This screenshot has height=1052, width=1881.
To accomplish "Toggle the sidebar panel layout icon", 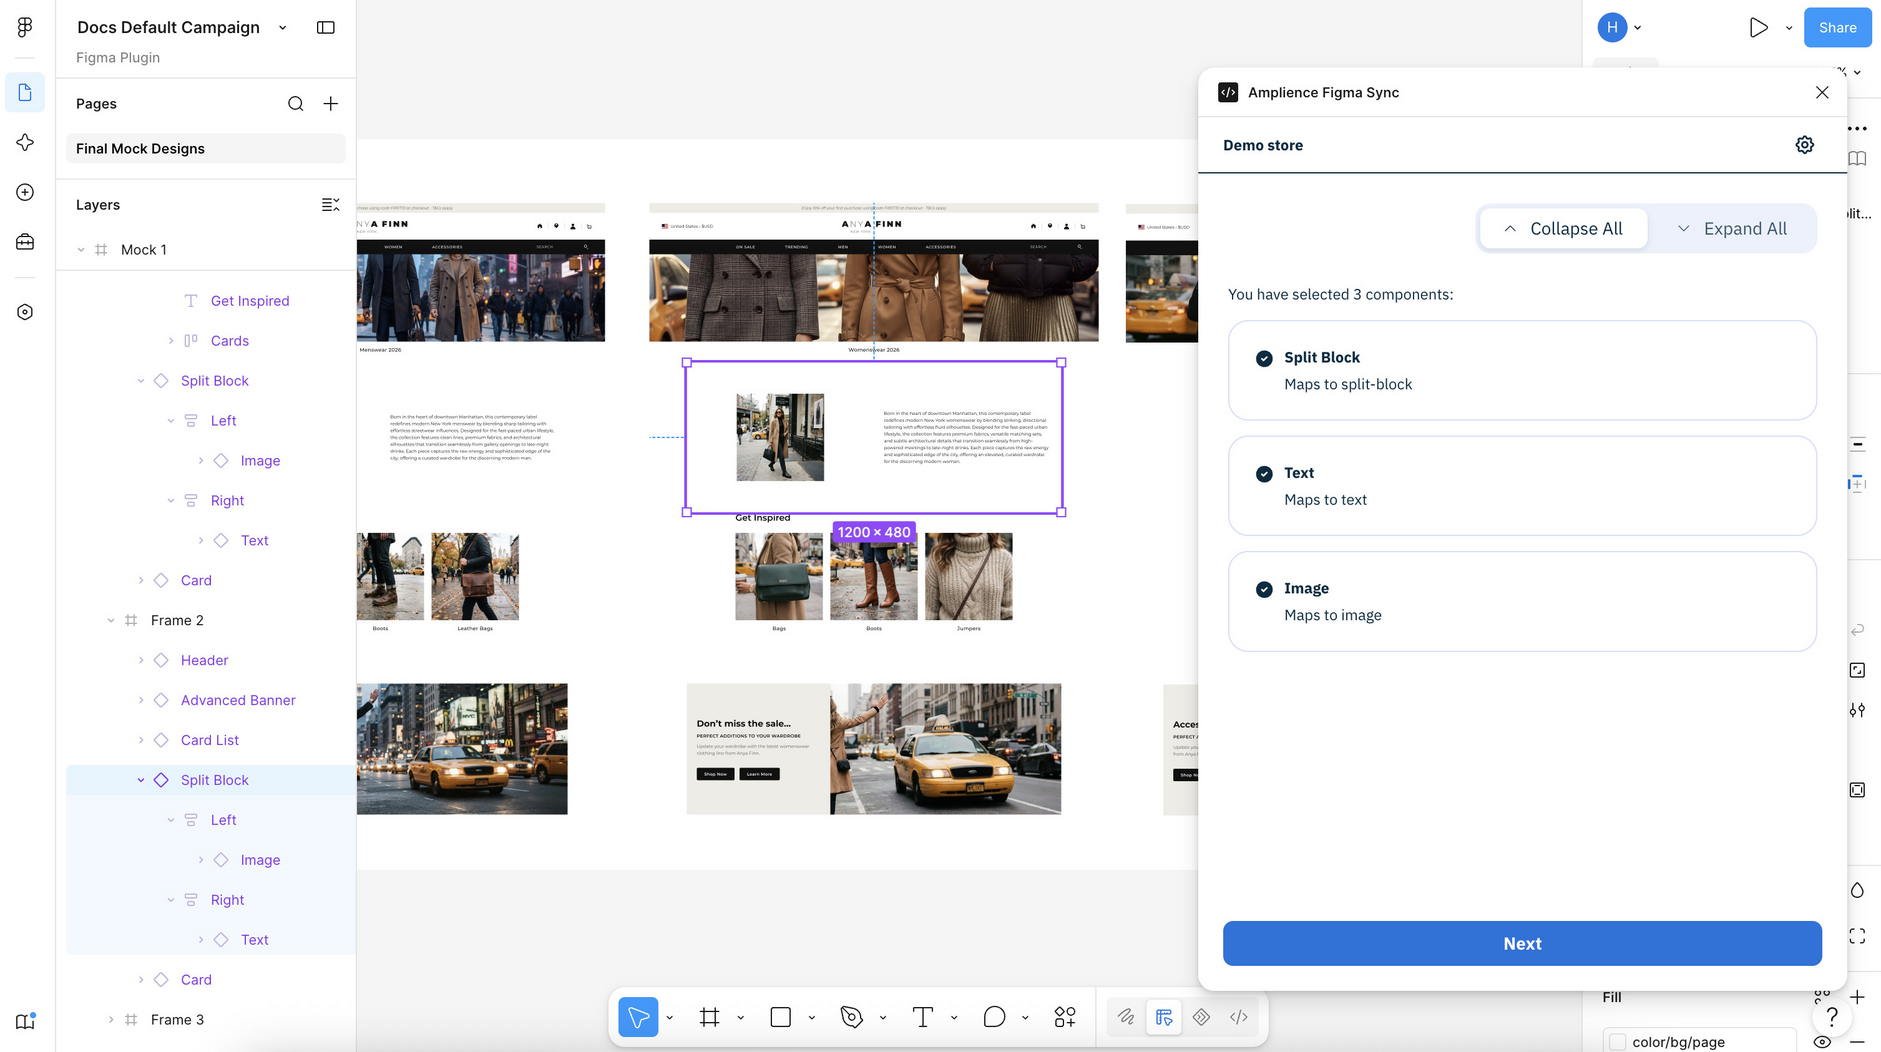I will coord(326,27).
